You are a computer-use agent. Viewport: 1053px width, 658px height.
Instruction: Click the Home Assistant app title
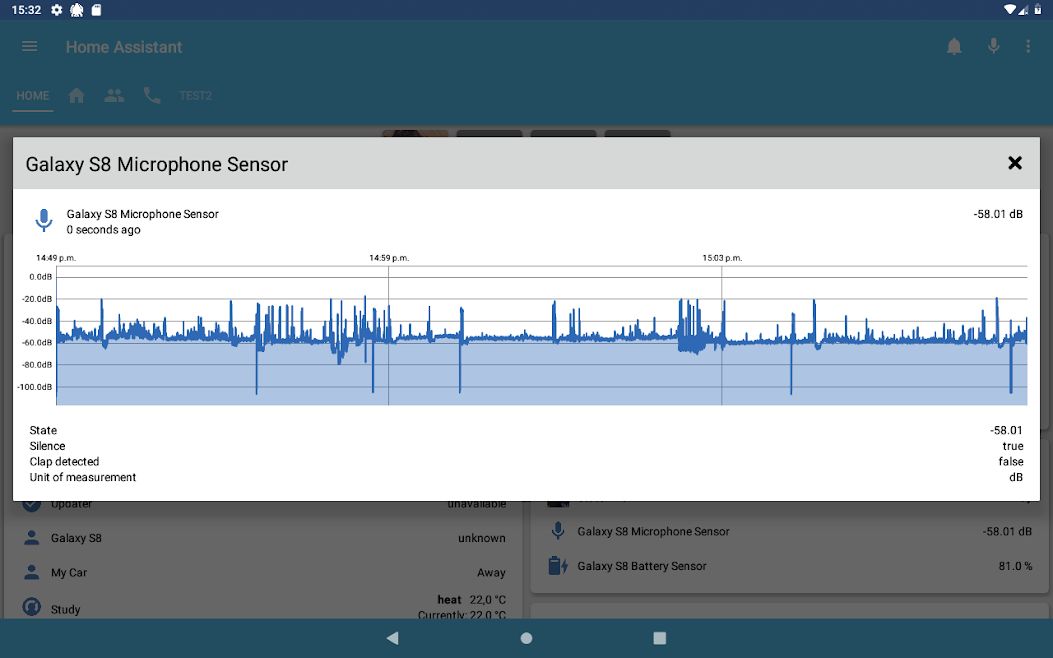click(124, 47)
